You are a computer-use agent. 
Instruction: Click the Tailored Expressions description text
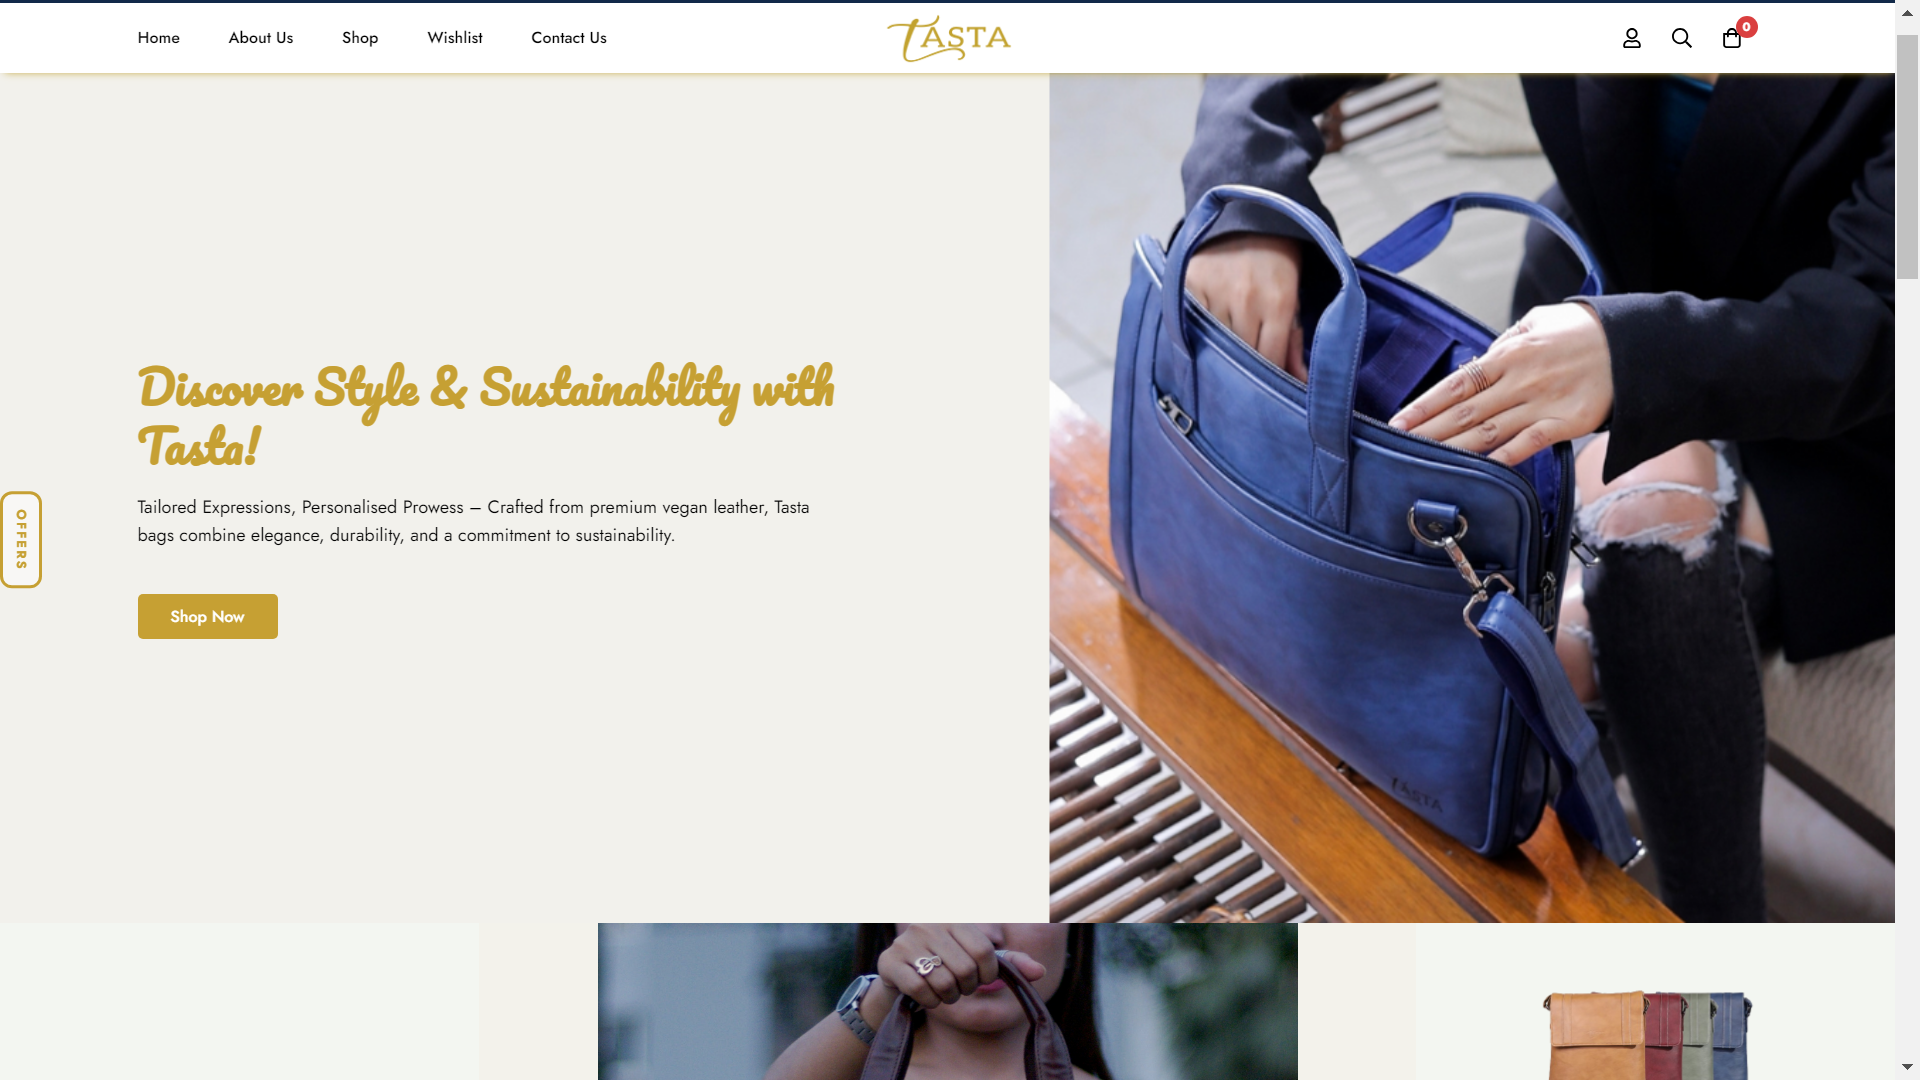tap(474, 521)
